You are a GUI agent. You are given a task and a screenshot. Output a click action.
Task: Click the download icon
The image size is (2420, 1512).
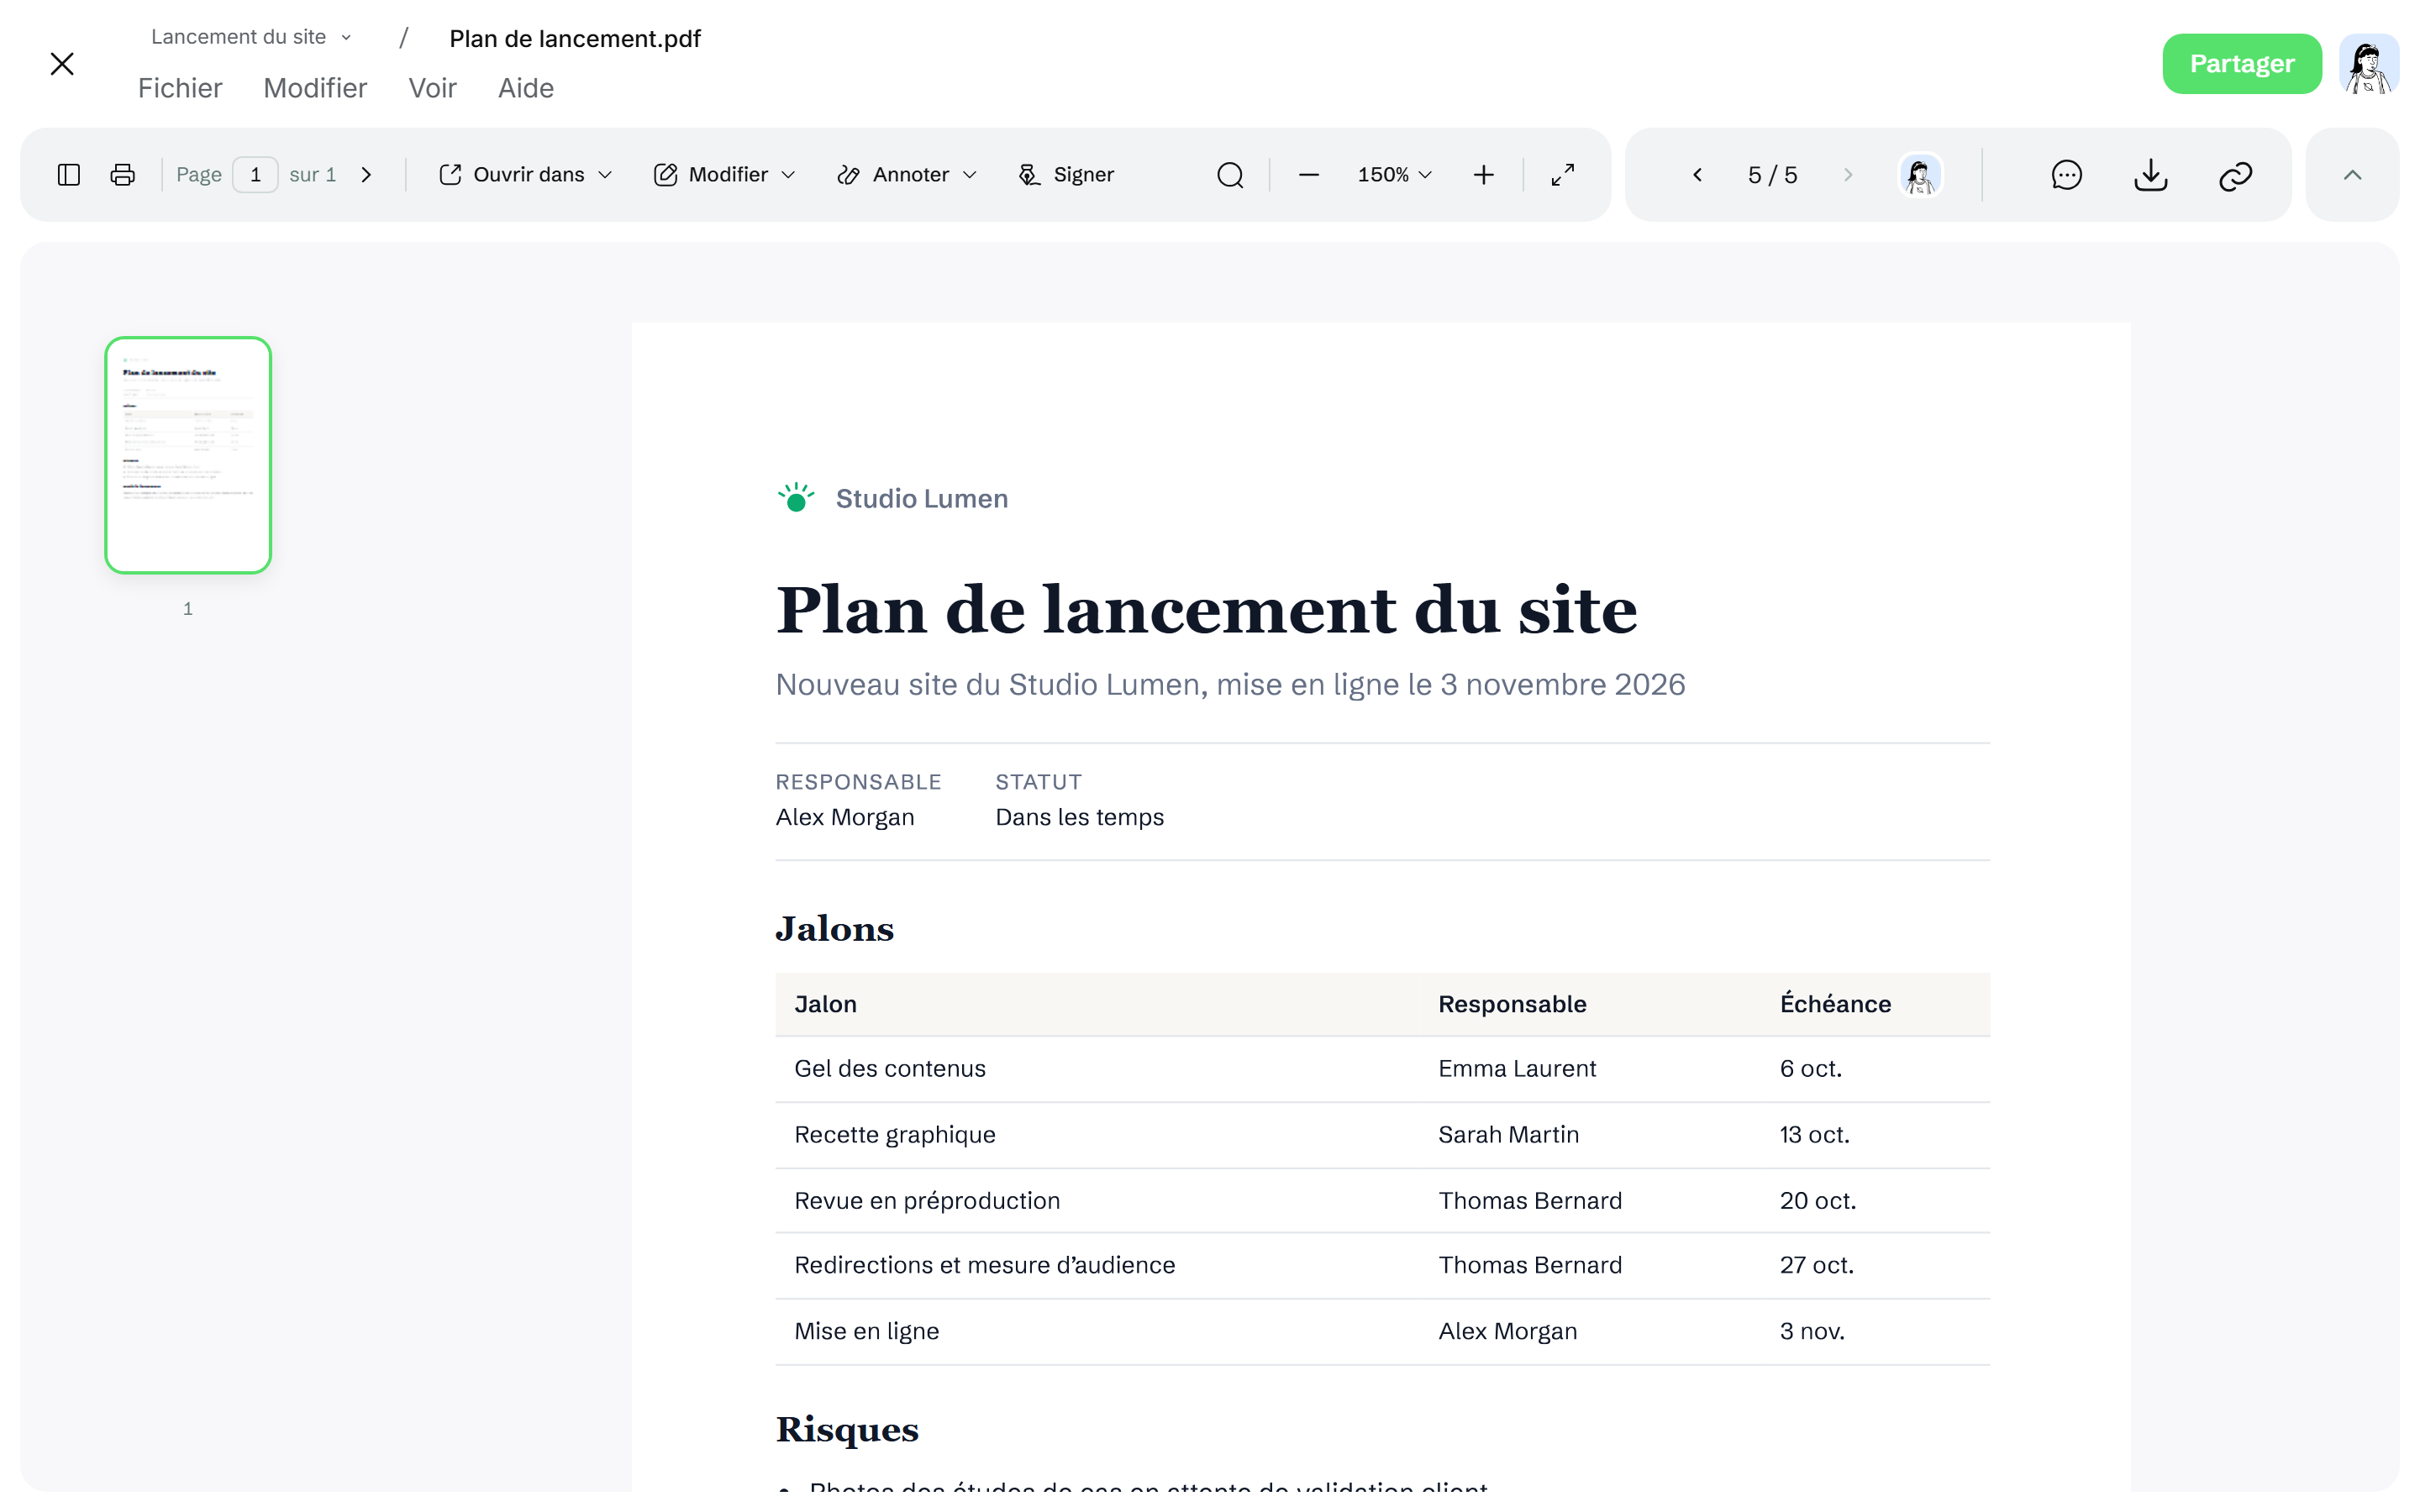coord(2150,175)
